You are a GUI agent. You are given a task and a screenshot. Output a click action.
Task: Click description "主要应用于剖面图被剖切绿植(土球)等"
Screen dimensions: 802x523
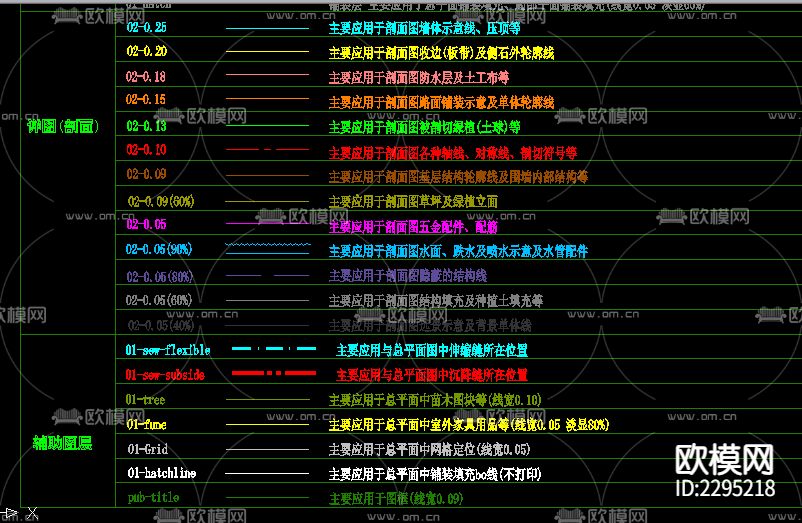424,126
